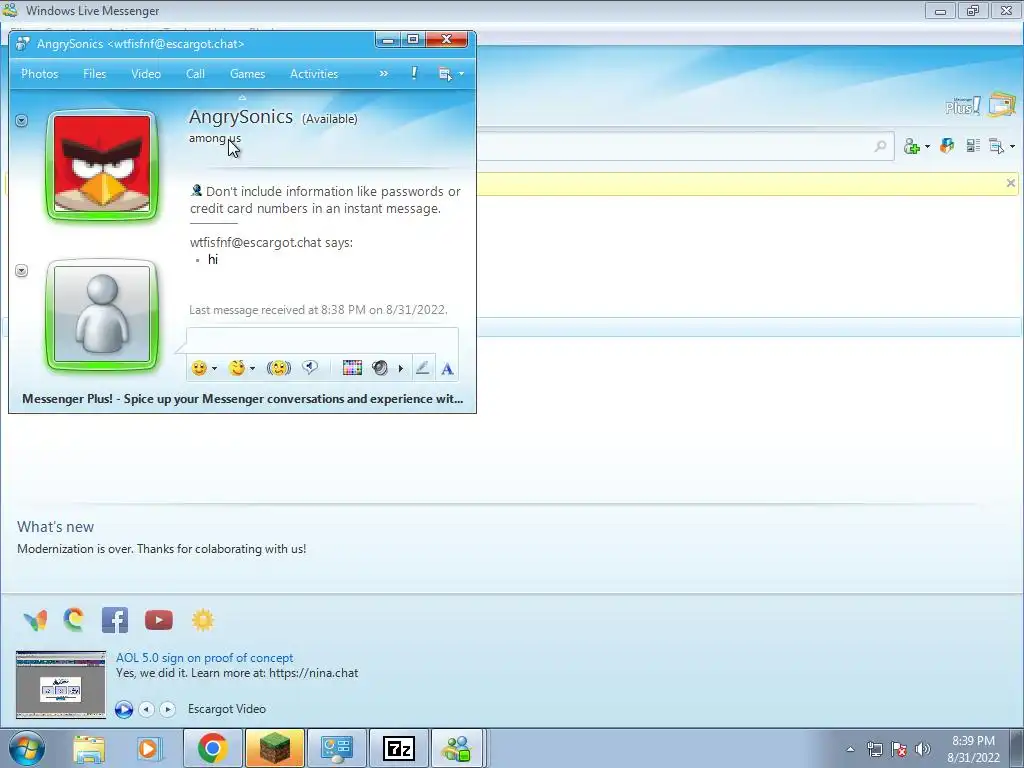Click the Messenger Plus! banner text
1024x768 pixels.
[242, 398]
